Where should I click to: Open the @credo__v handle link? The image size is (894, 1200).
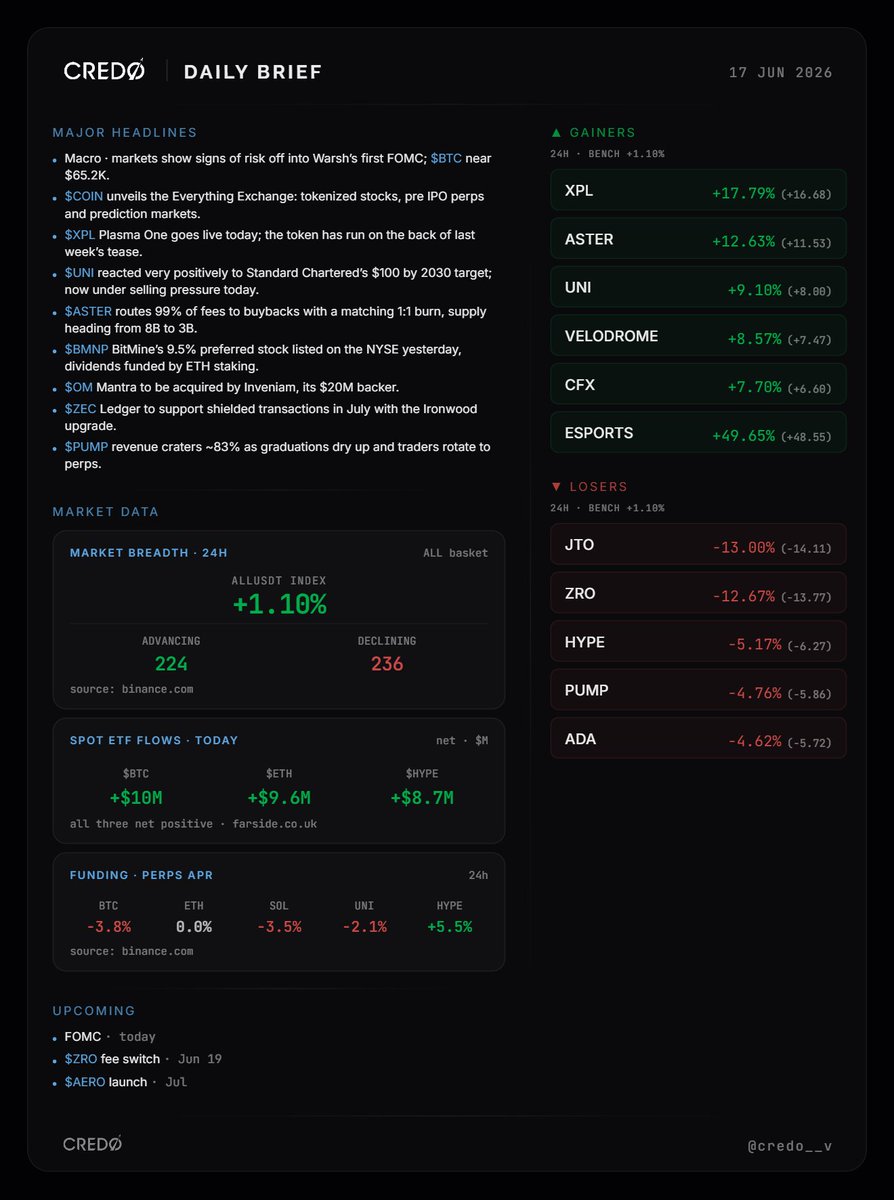[790, 1145]
